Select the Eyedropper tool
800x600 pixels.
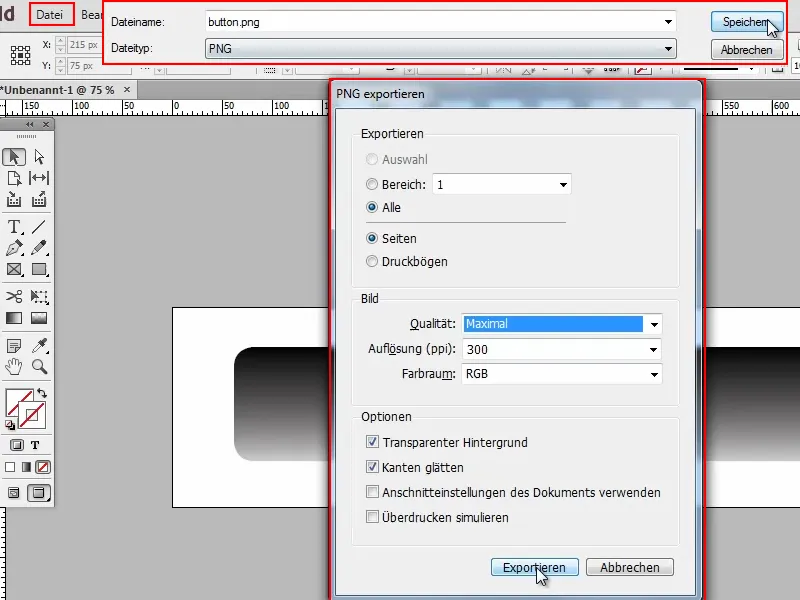click(39, 346)
